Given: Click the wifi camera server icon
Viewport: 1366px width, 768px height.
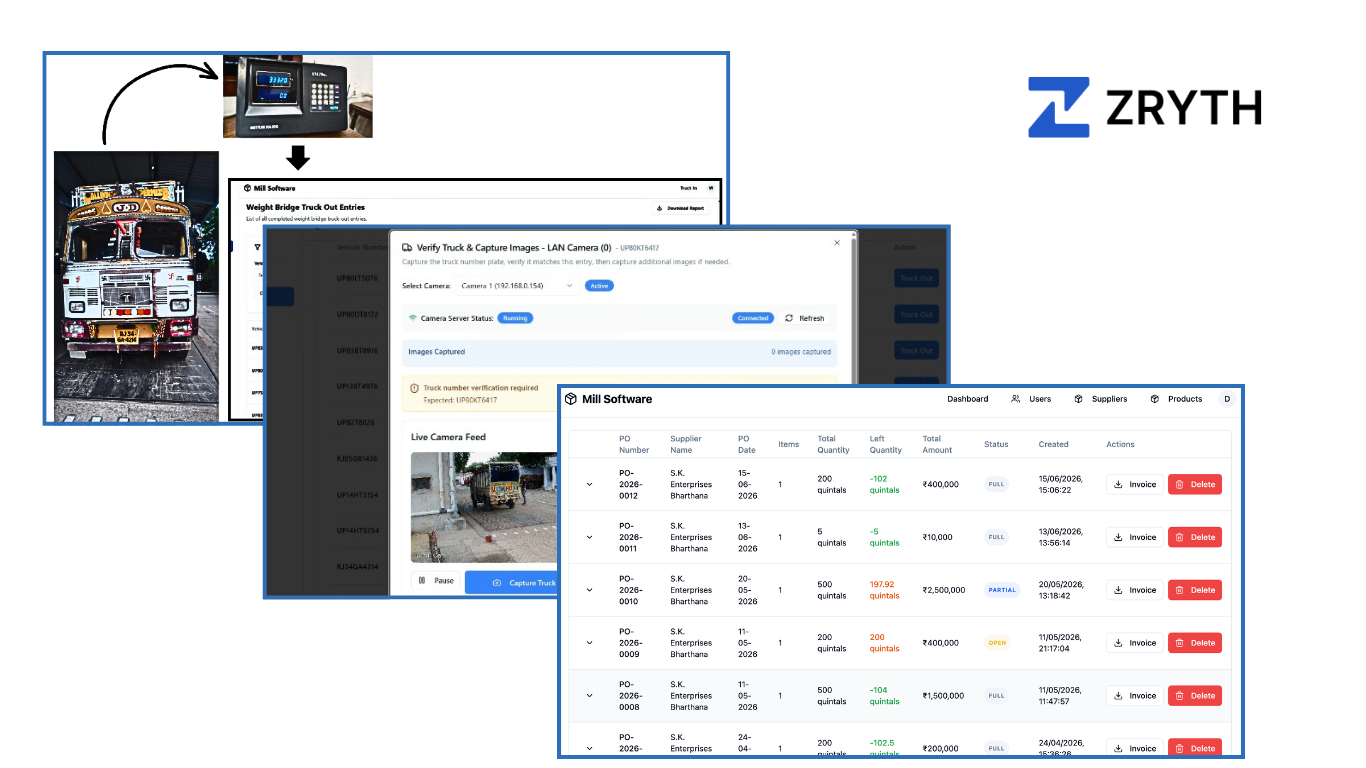Looking at the screenshot, I should (412, 318).
